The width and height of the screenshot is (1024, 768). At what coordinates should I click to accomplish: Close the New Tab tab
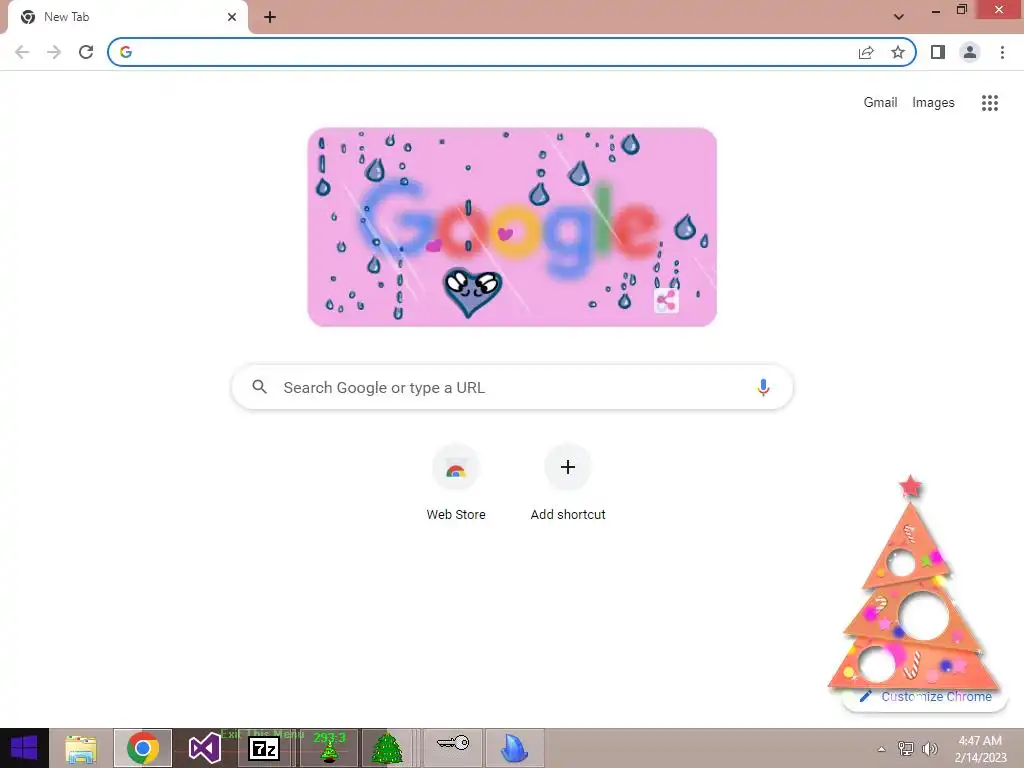(232, 17)
